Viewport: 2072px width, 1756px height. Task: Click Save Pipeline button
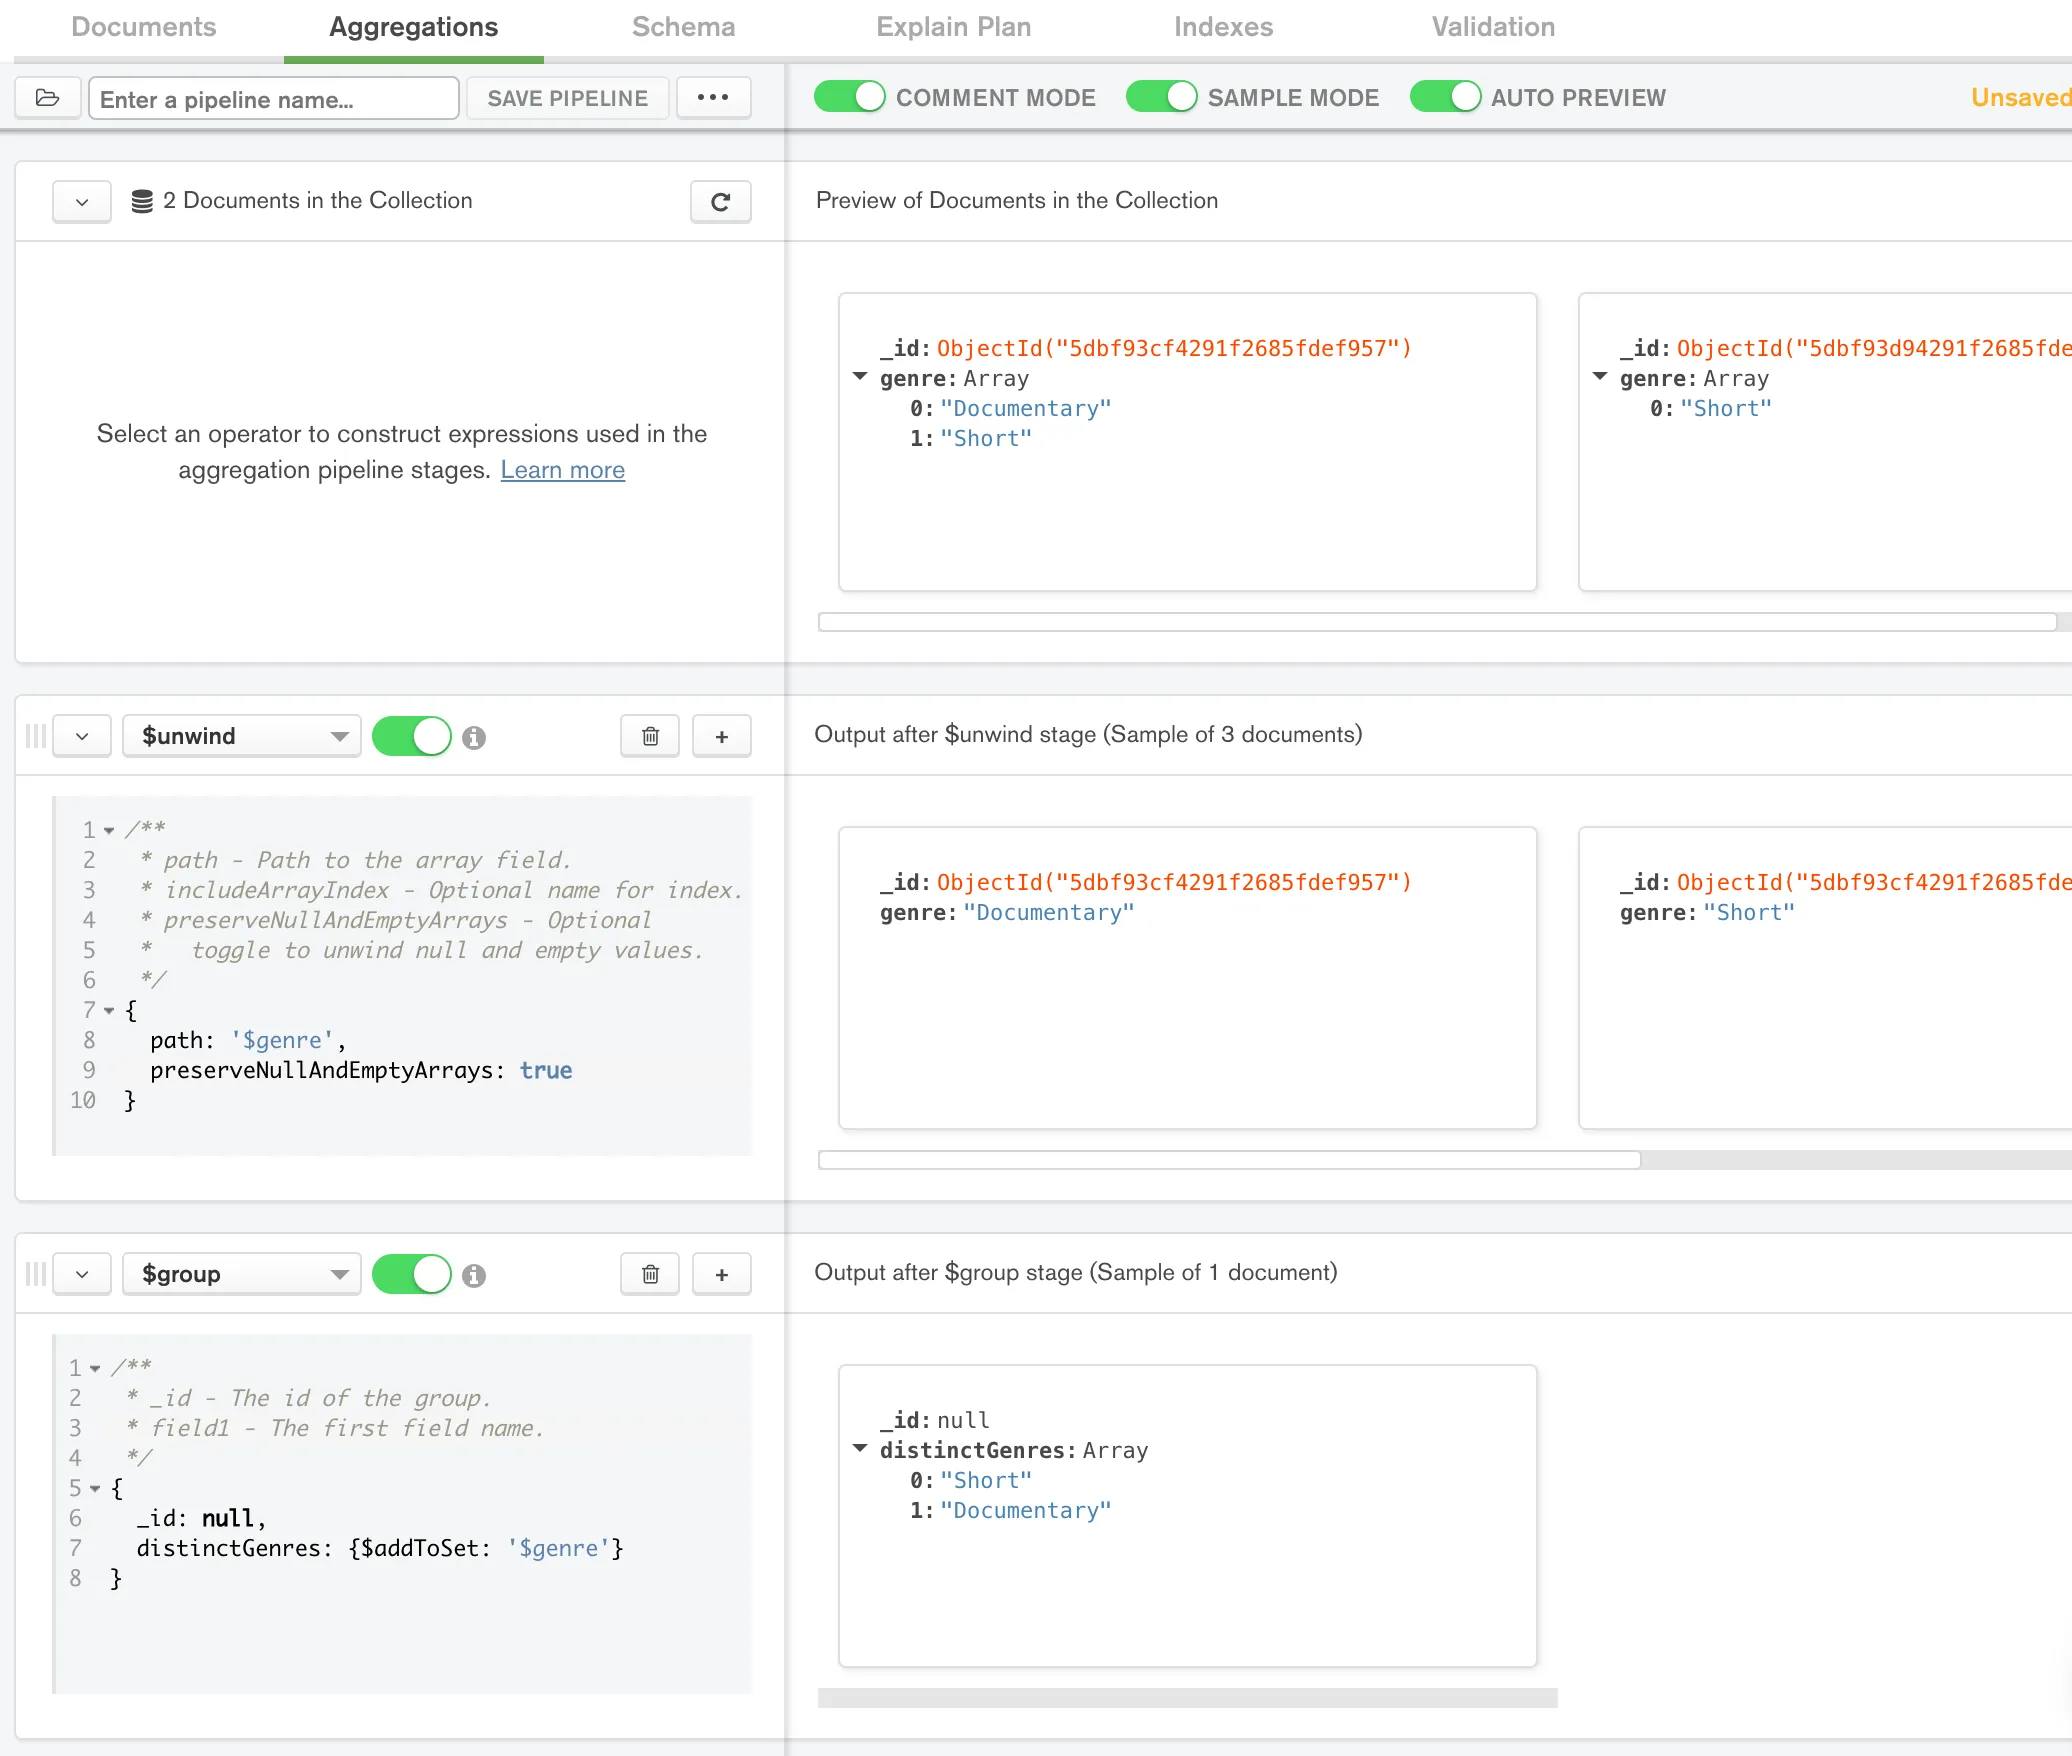(x=567, y=98)
